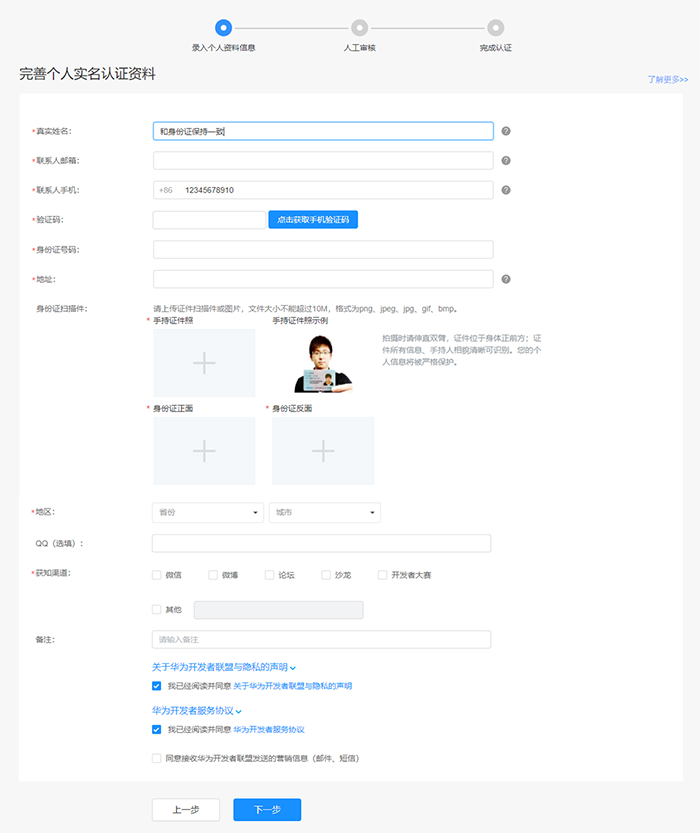Expand 华为开发者服务协议 section
The image size is (700, 833).
coord(197,711)
